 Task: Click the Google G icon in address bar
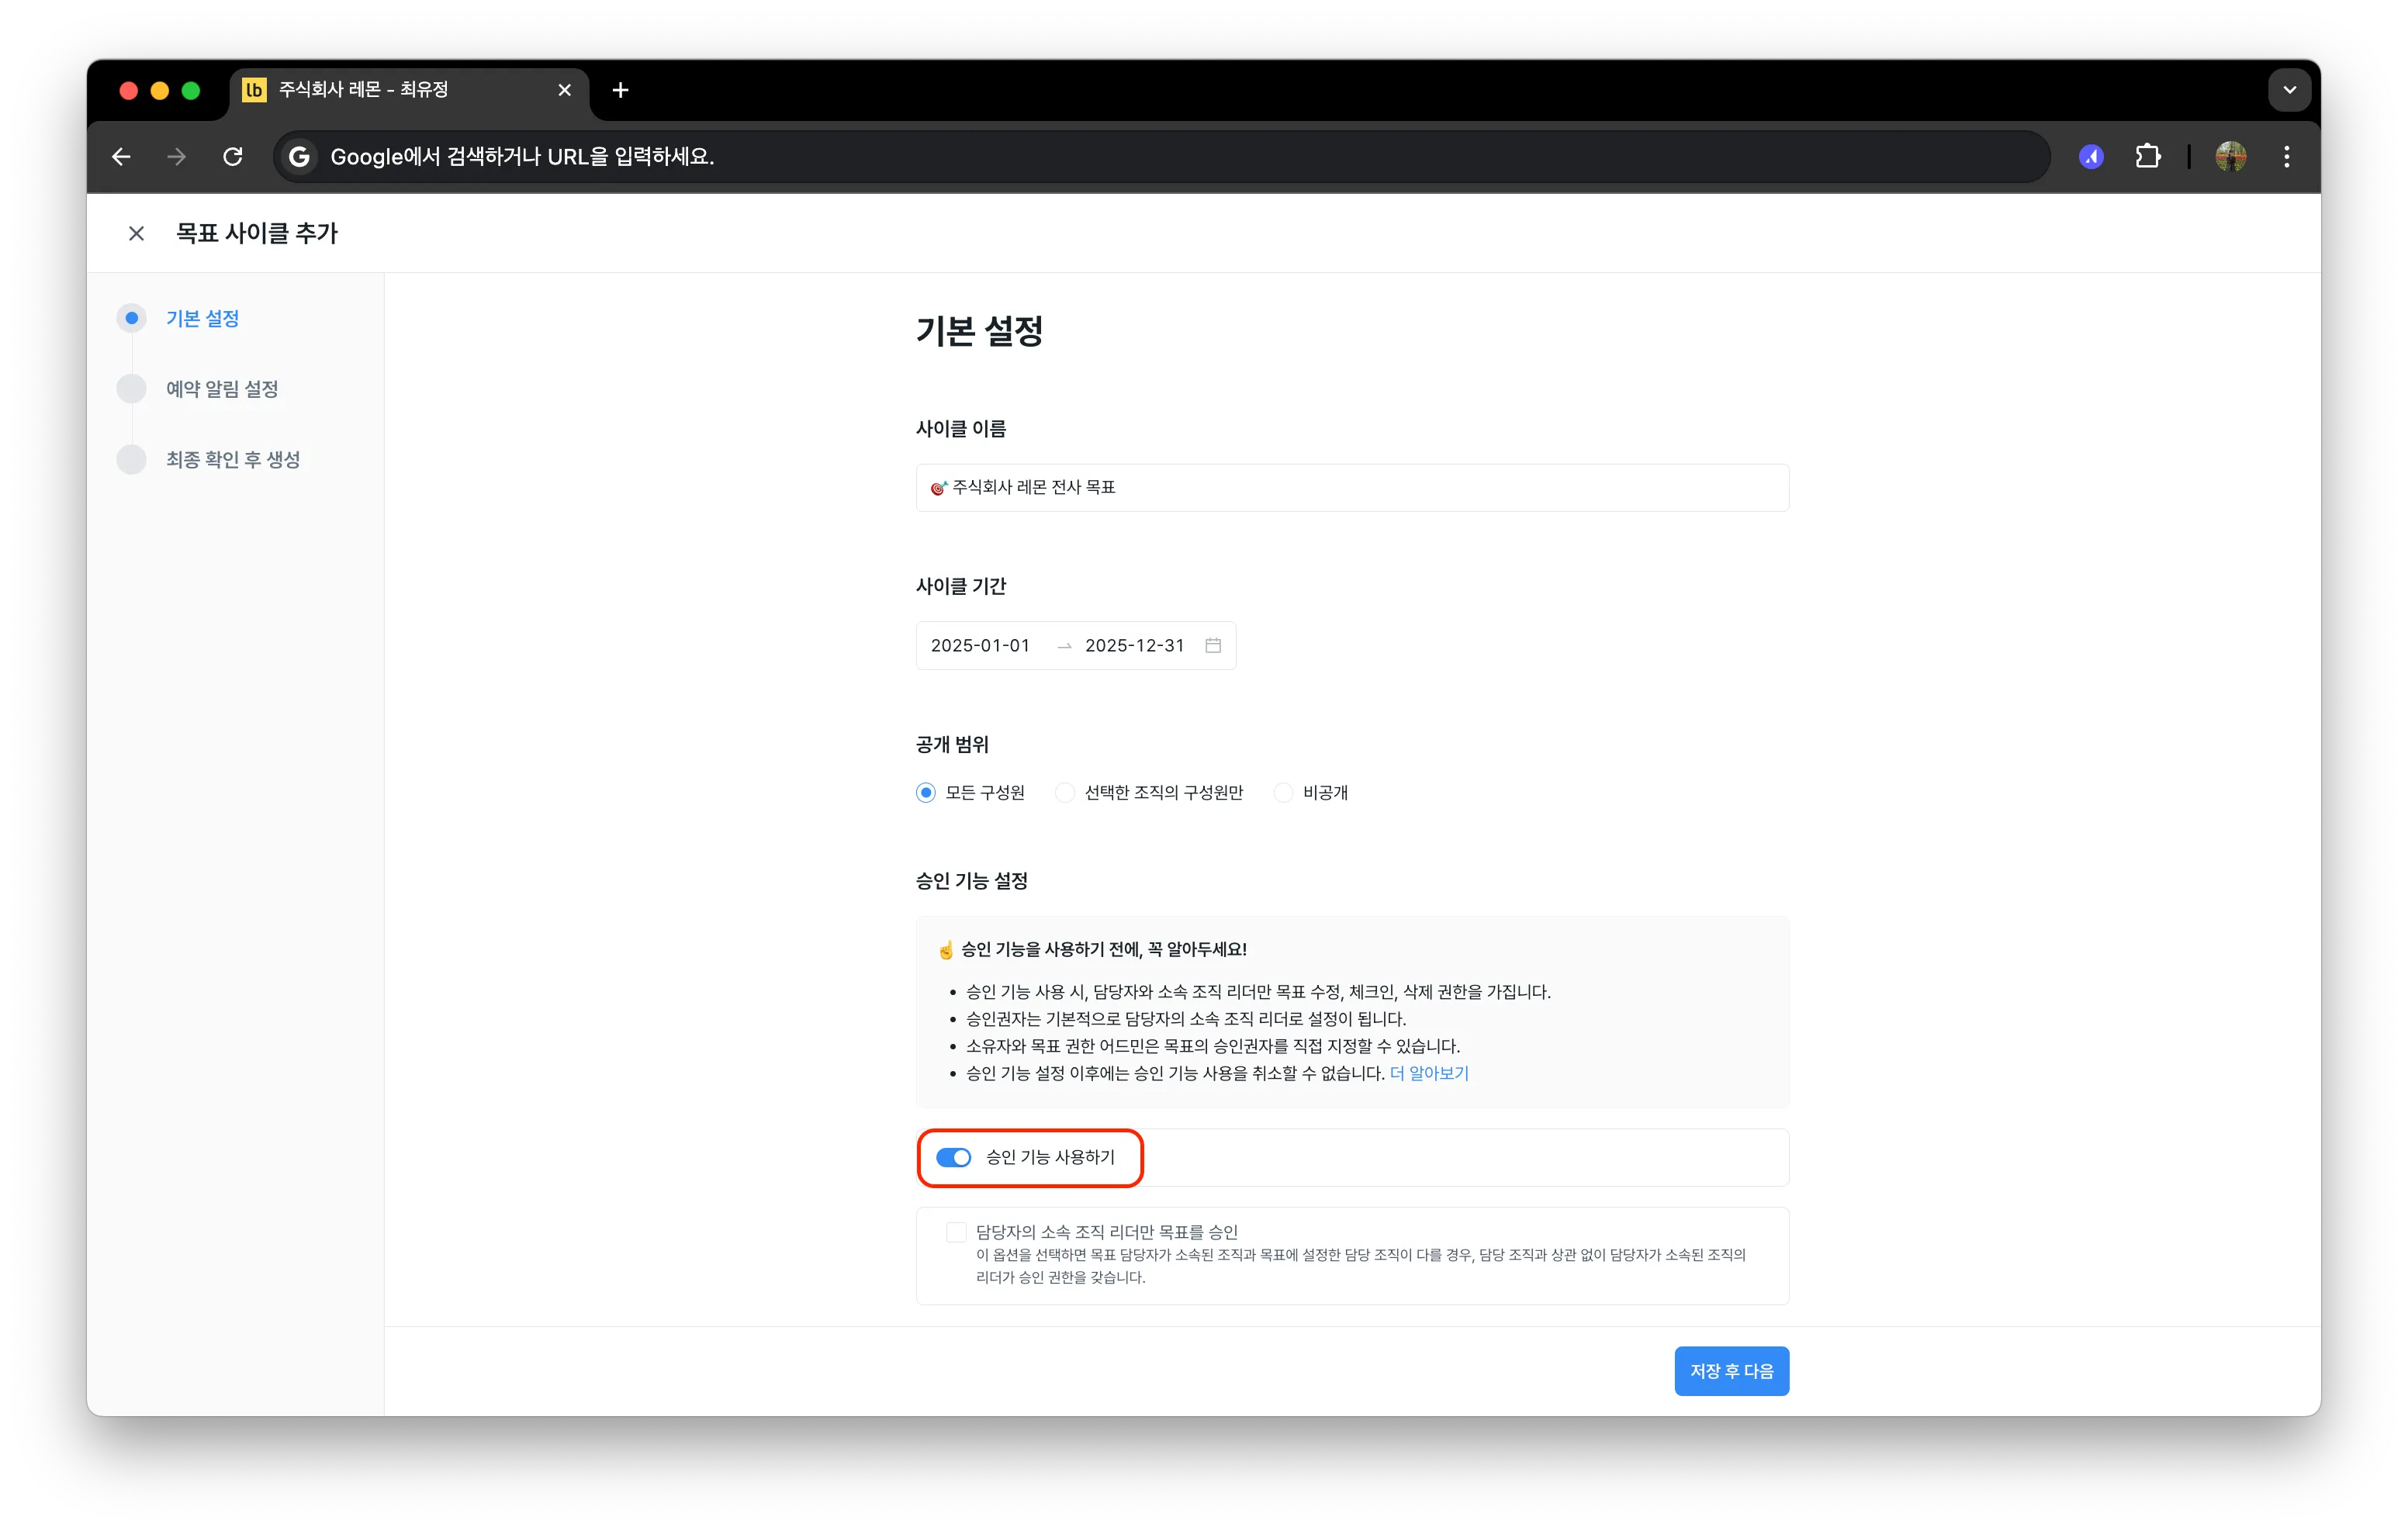pyautogui.click(x=299, y=156)
